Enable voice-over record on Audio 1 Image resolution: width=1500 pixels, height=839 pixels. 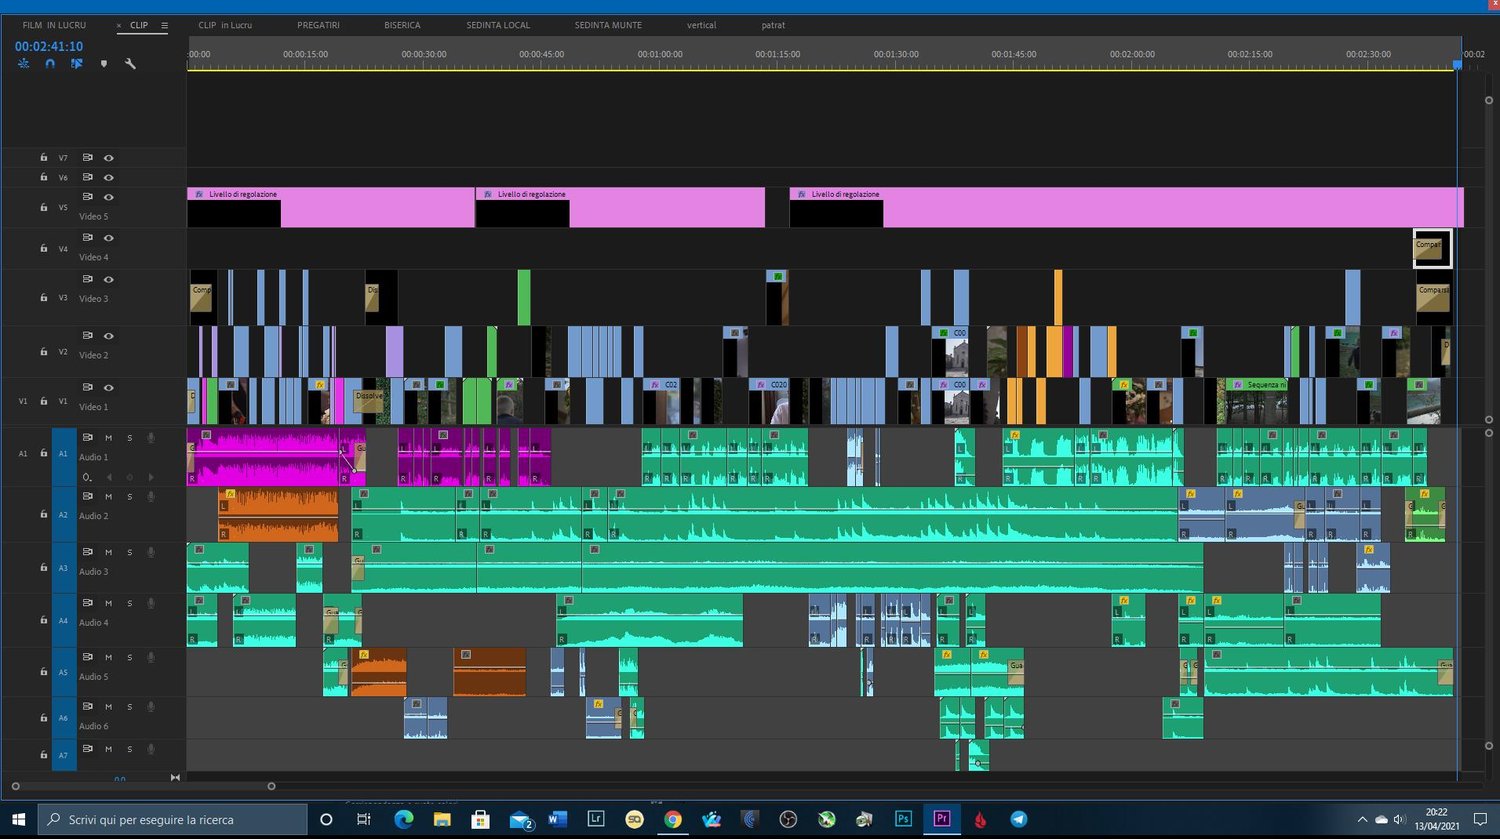coord(151,437)
